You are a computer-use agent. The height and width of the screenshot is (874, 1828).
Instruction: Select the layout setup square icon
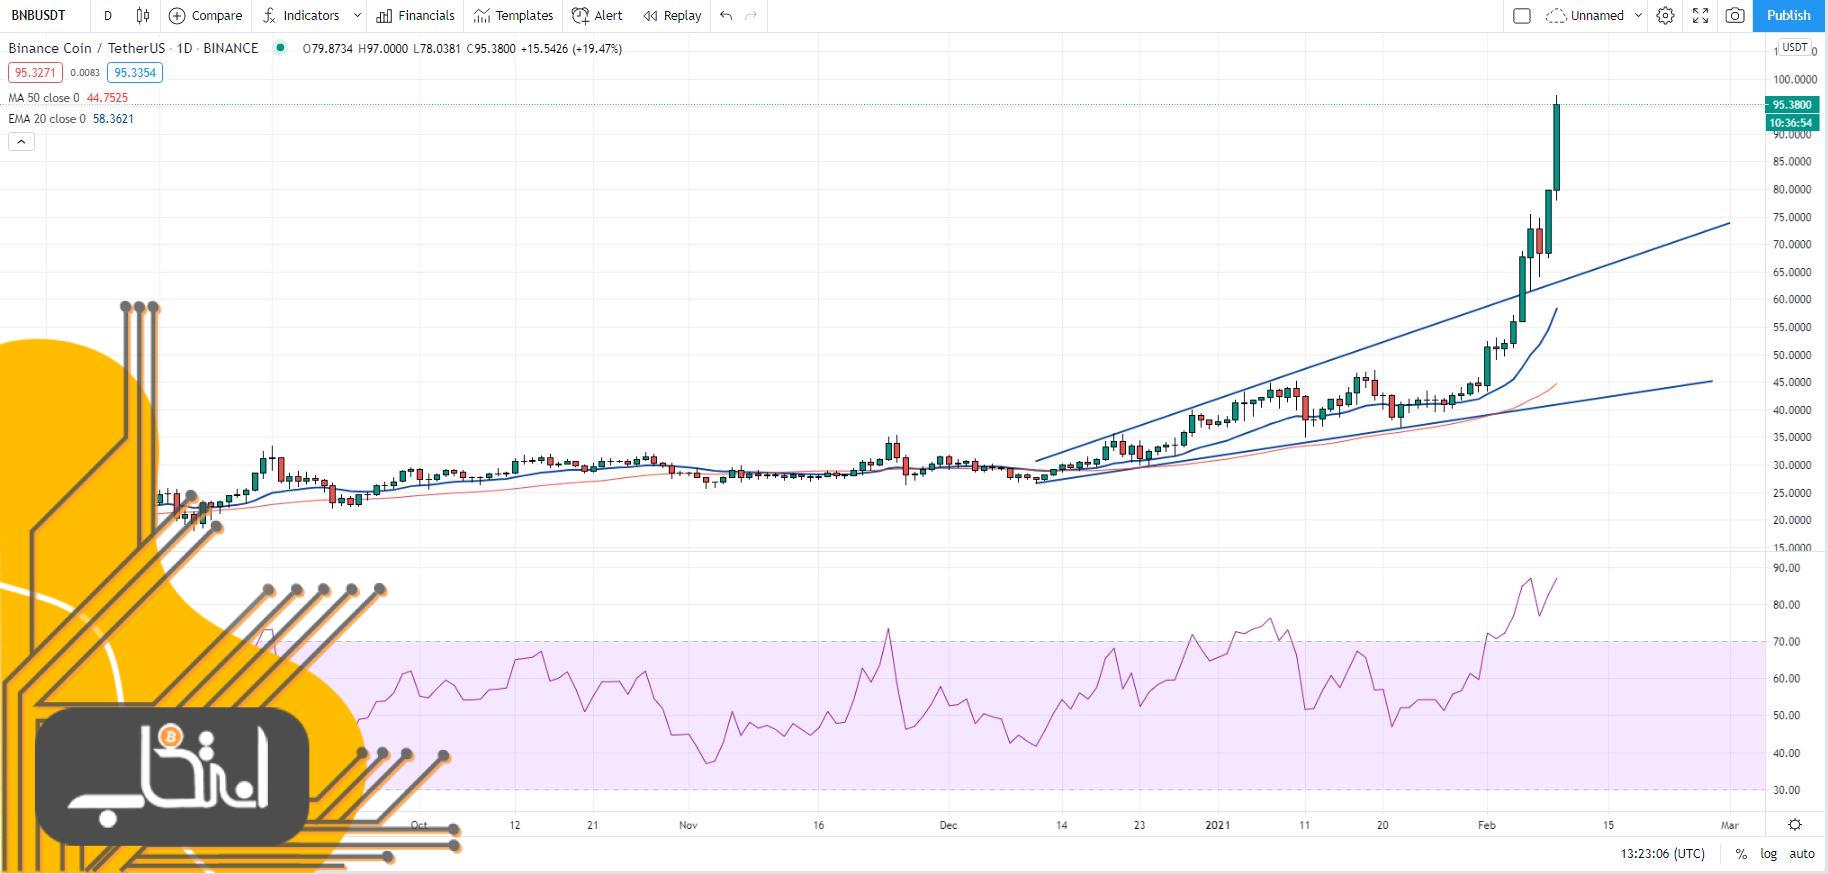click(x=1522, y=15)
